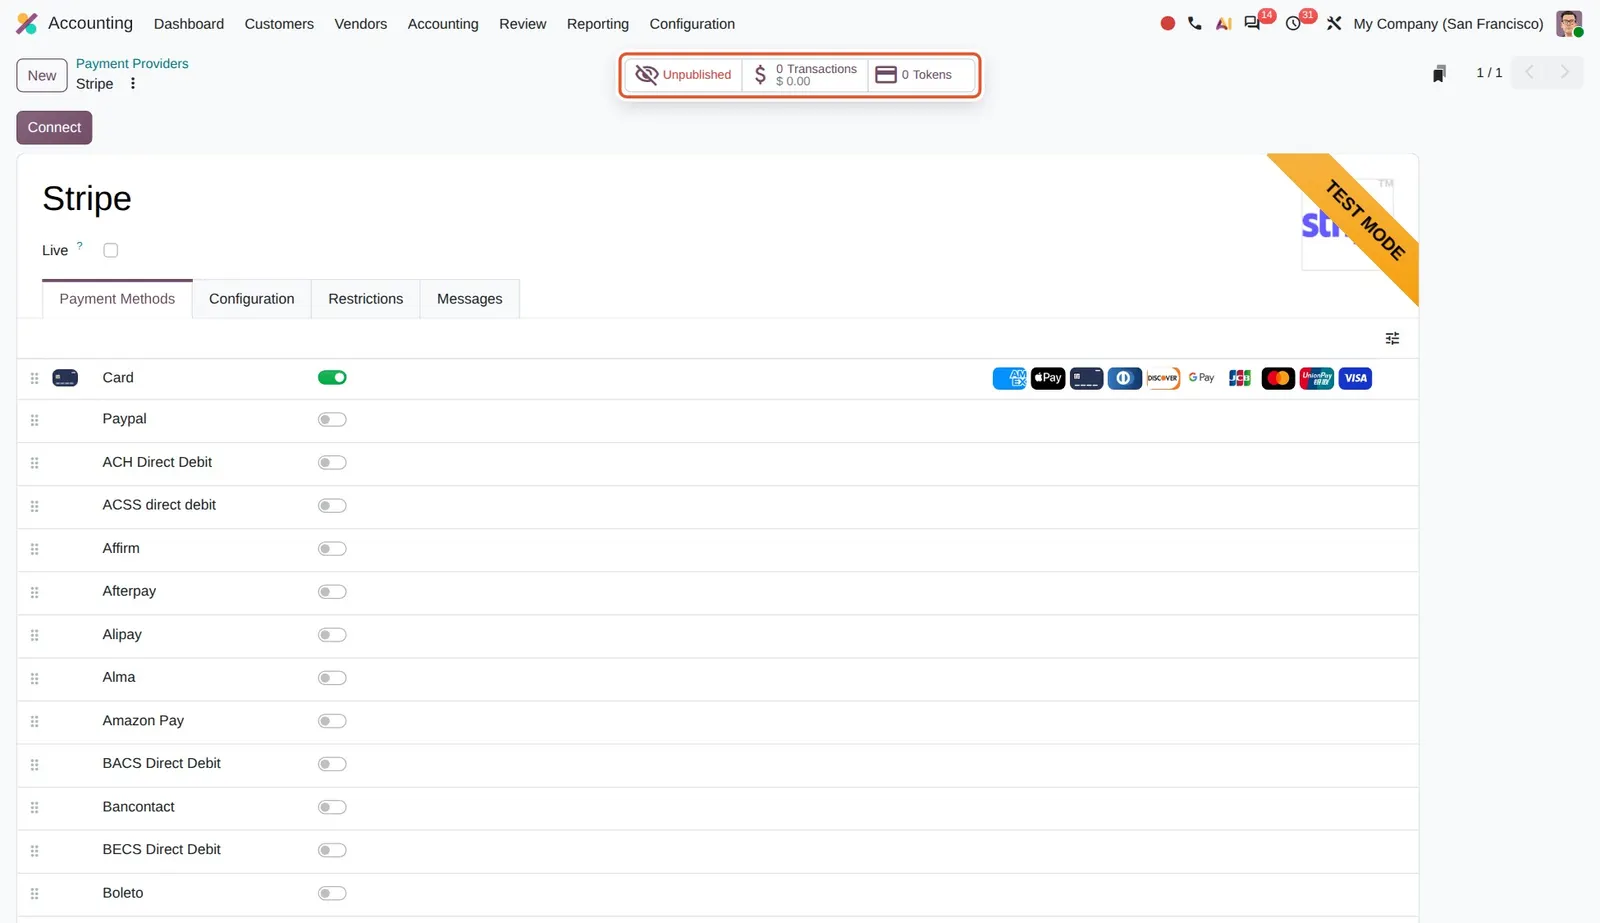Image resolution: width=1600 pixels, height=923 pixels.
Task: Click the Apple Pay brand icon
Action: (x=1048, y=378)
